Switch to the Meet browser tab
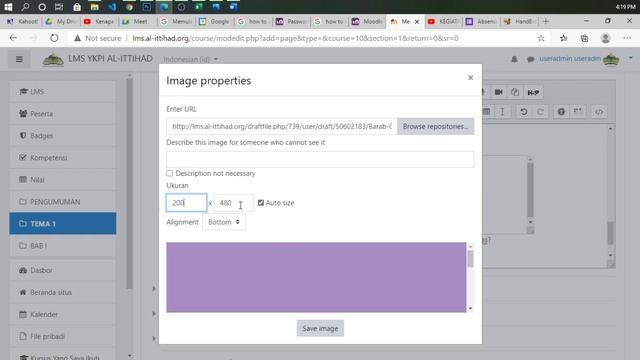The height and width of the screenshot is (360, 640). coord(137,21)
